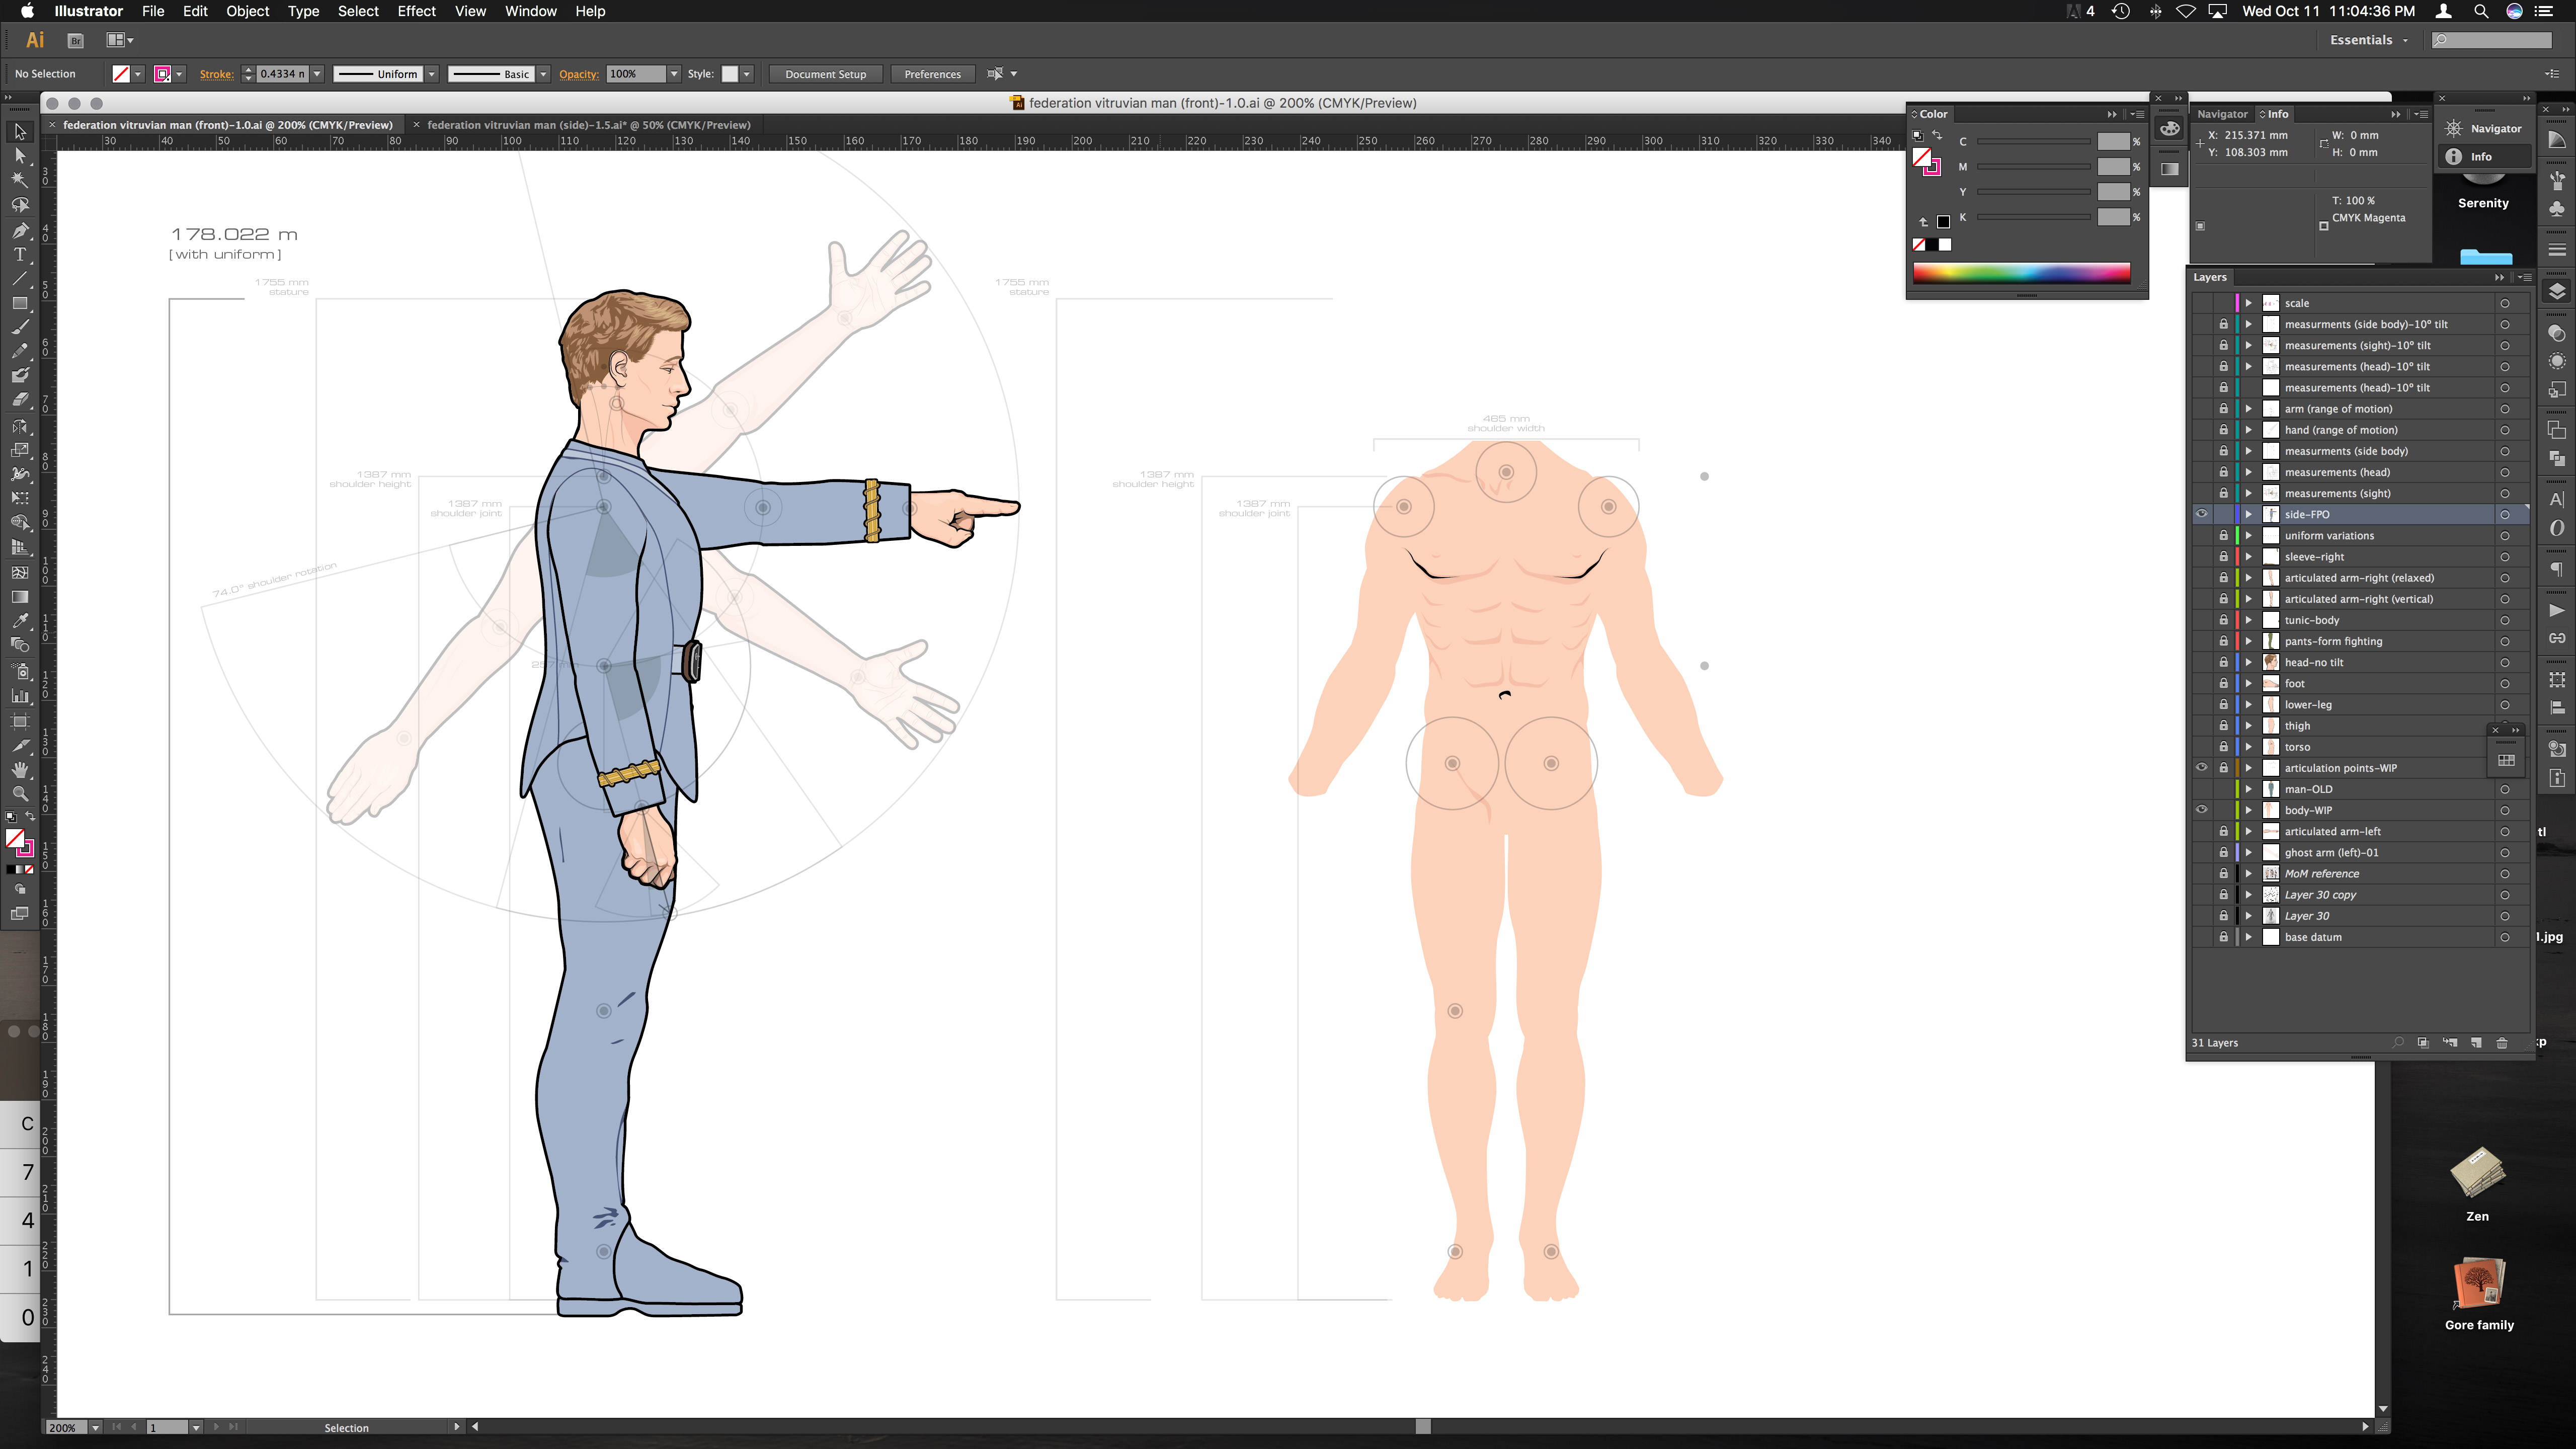
Task: Hide the body-WIP layer
Action: (2201, 810)
